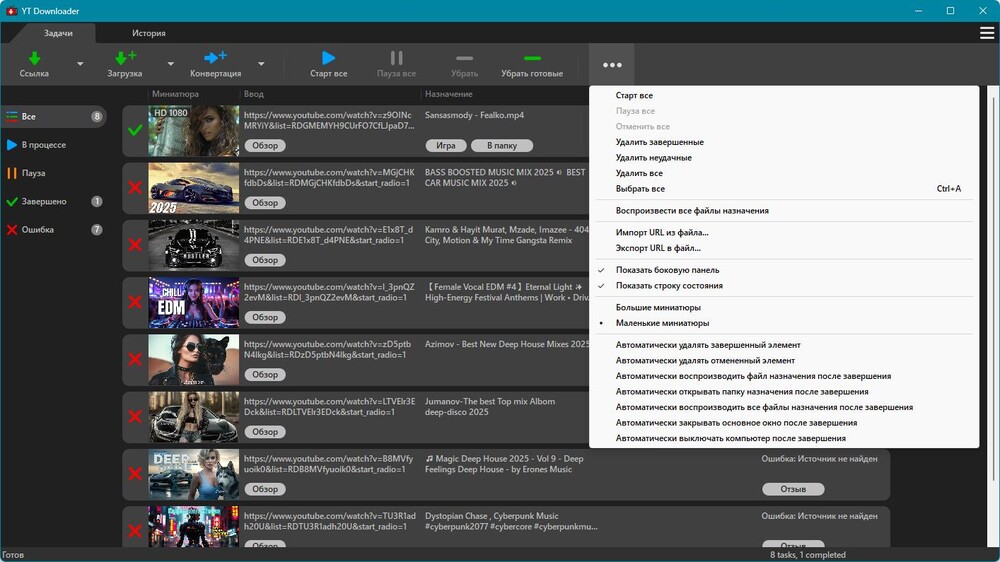The height and width of the screenshot is (562, 1000).
Task: Select Большие миниатюры radio option
Action: click(657, 308)
